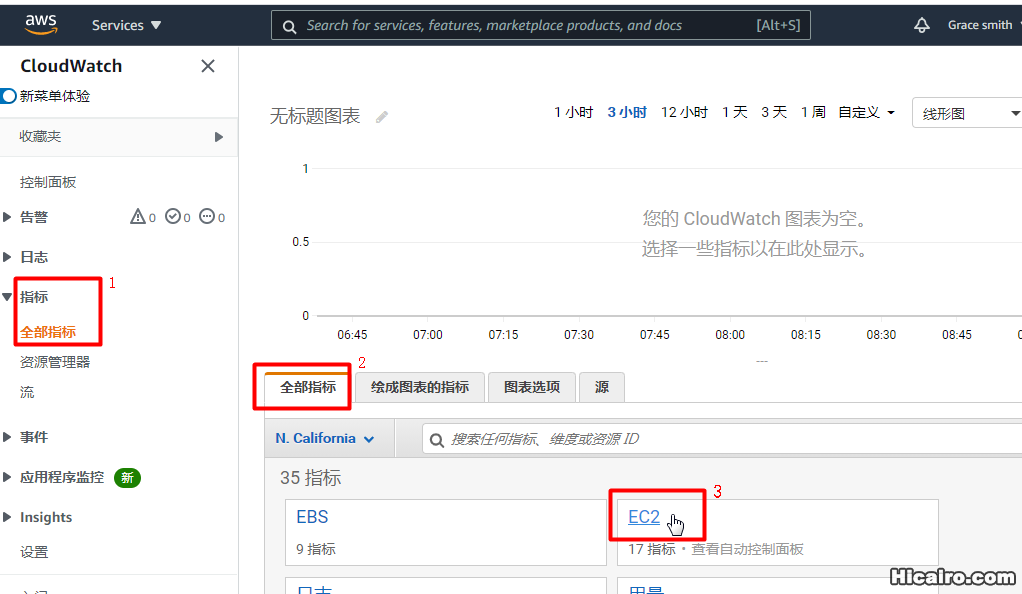Toggle the 新菜单体验 switch

[x=8, y=96]
